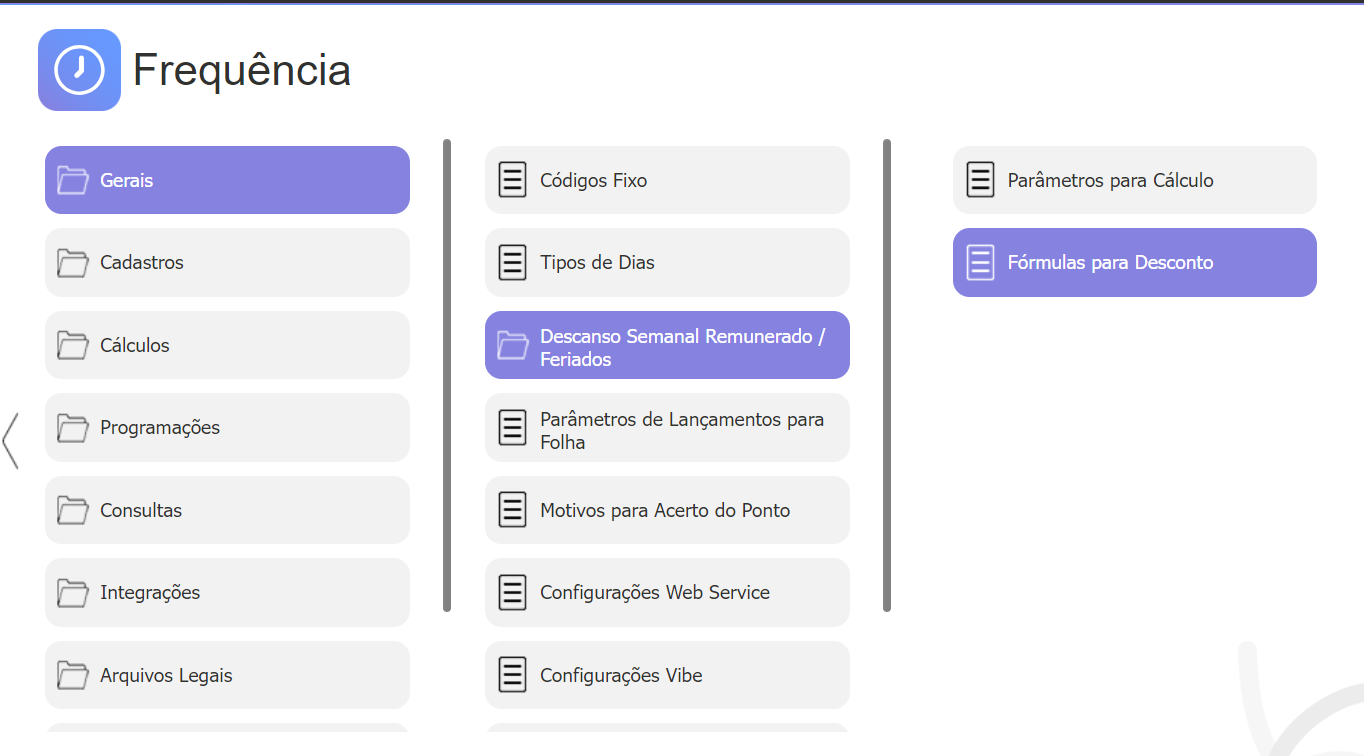Click the Frequência clock icon
Viewport: 1364px width, 756px height.
click(x=79, y=70)
